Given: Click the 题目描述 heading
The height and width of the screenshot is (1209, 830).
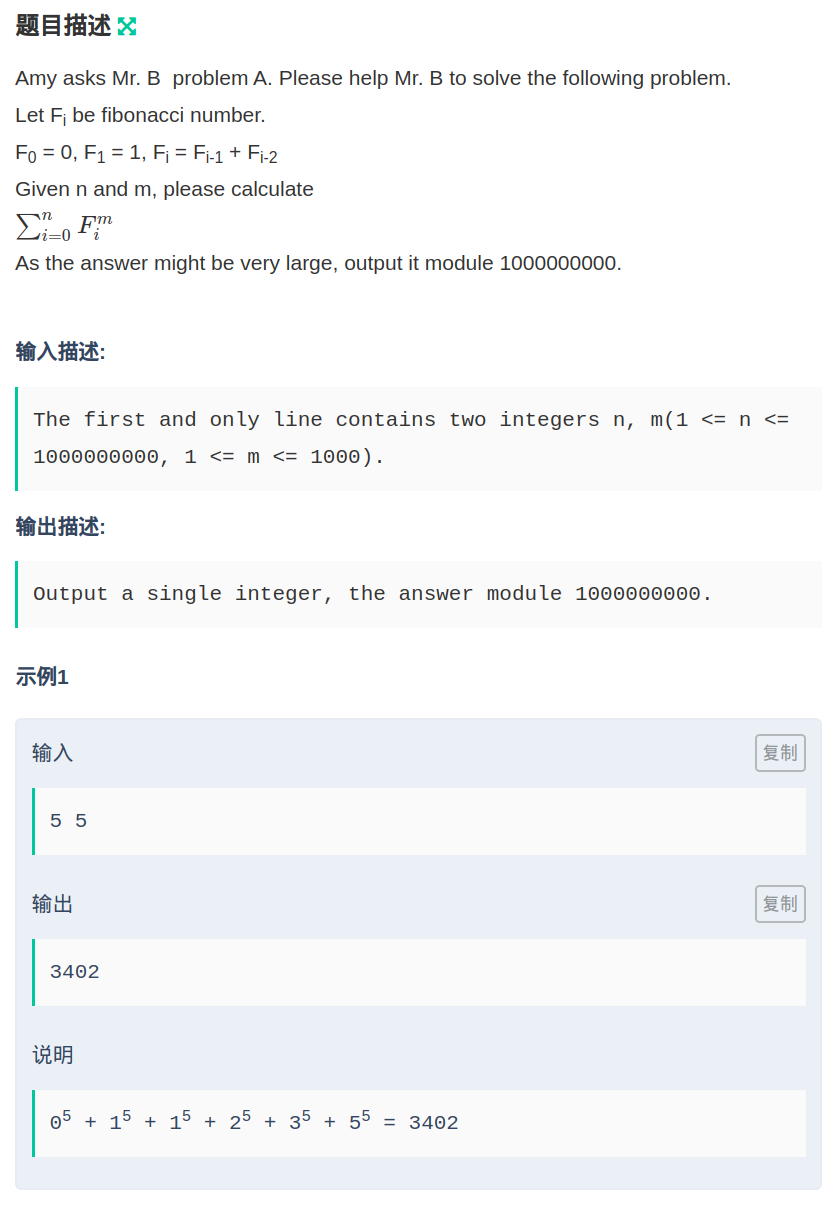Looking at the screenshot, I should 63,26.
